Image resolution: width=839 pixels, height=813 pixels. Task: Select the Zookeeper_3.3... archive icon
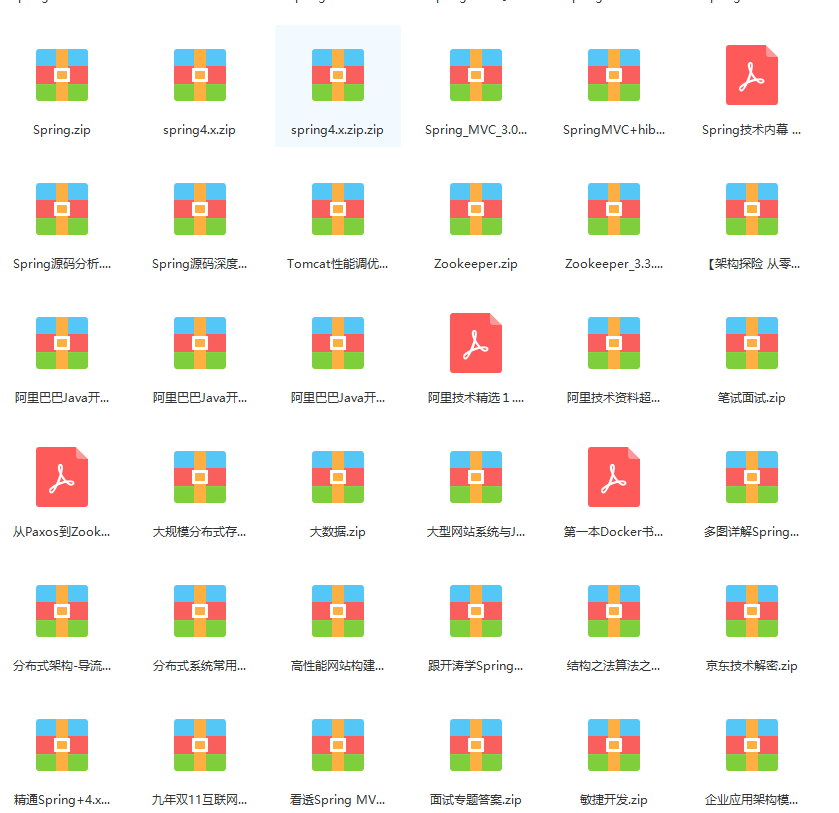click(614, 209)
